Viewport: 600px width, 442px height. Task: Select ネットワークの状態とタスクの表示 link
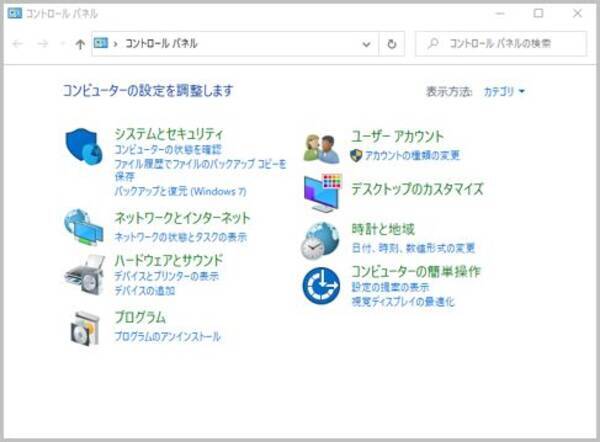point(180,237)
